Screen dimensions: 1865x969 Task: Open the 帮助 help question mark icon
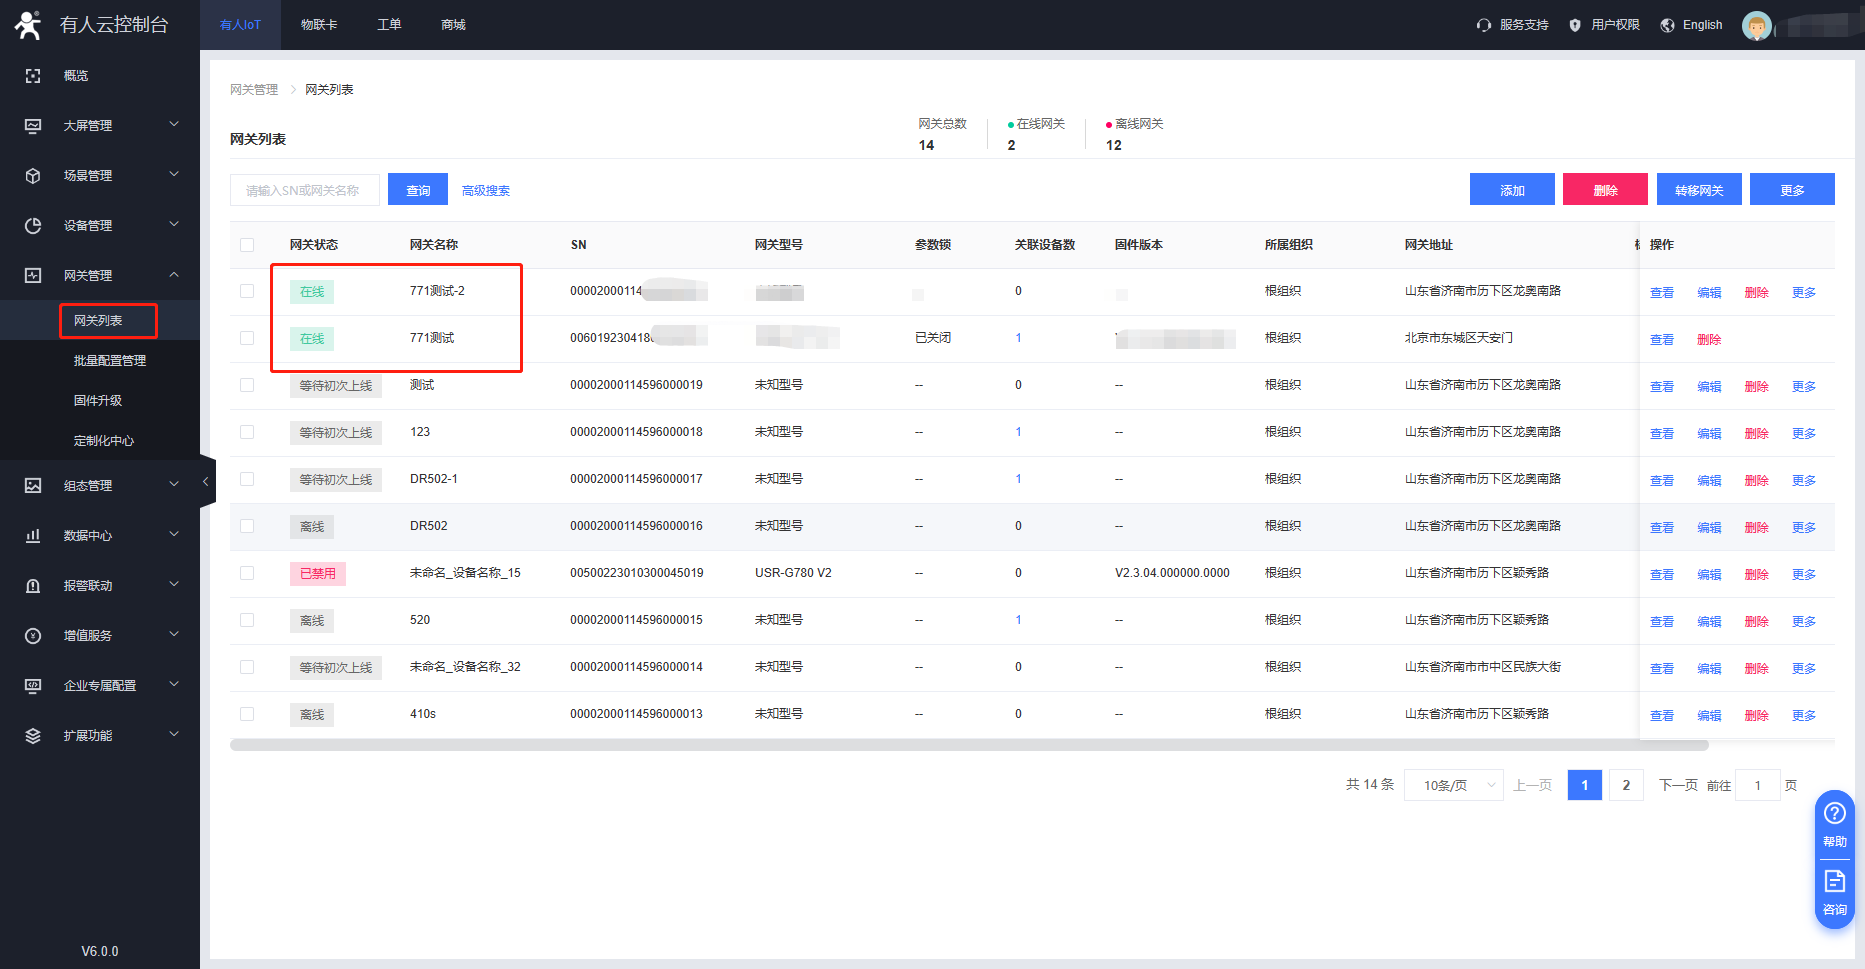click(1835, 813)
